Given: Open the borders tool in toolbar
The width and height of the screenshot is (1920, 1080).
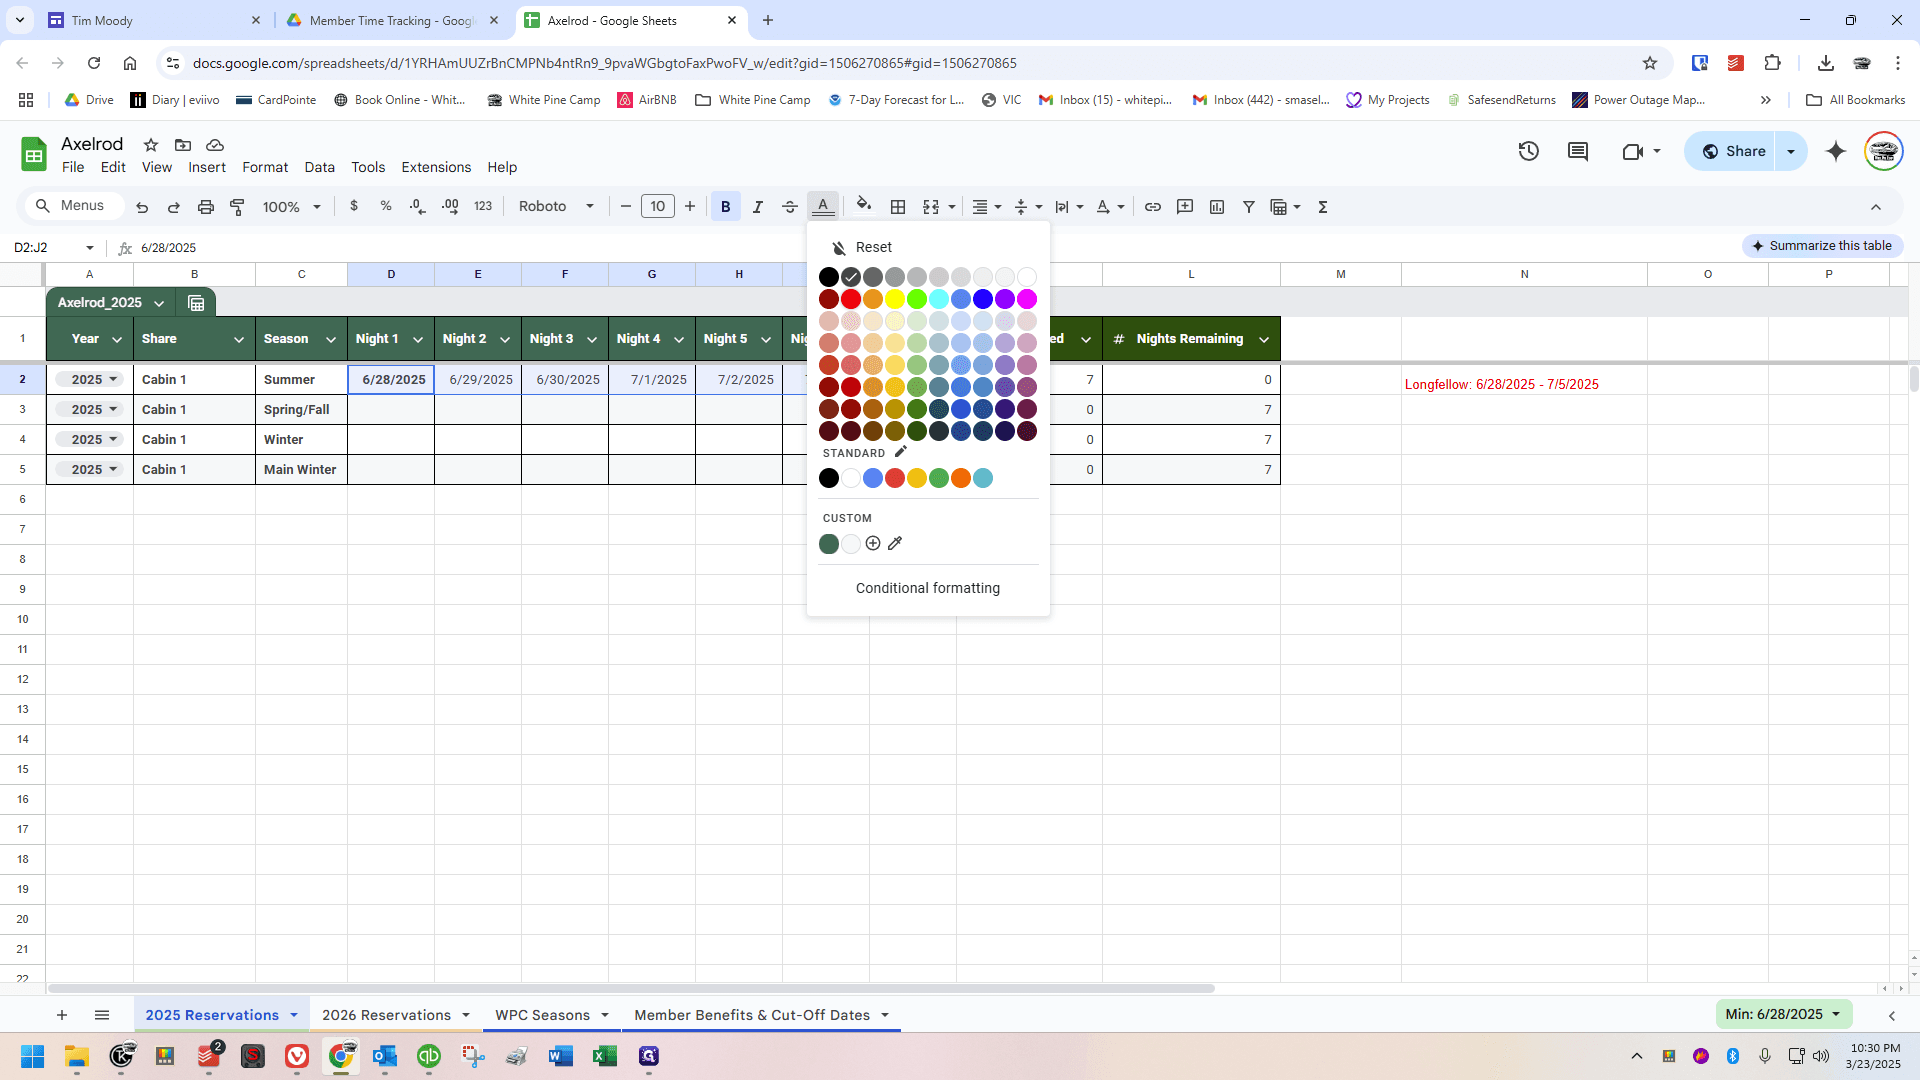Looking at the screenshot, I should point(898,206).
